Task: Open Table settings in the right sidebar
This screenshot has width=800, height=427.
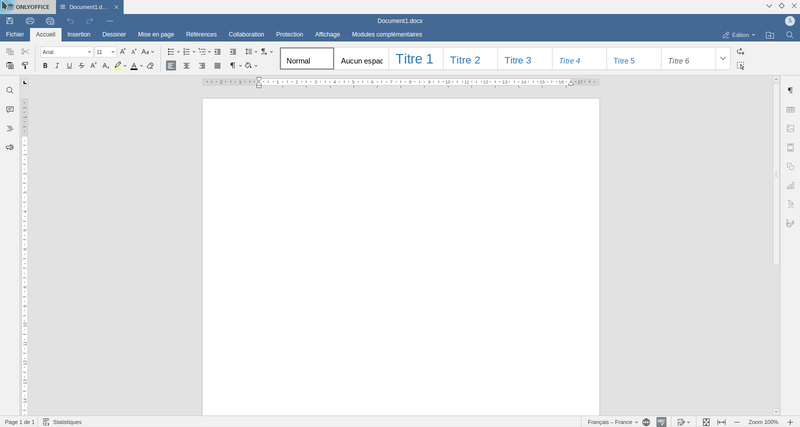Action: [x=790, y=110]
